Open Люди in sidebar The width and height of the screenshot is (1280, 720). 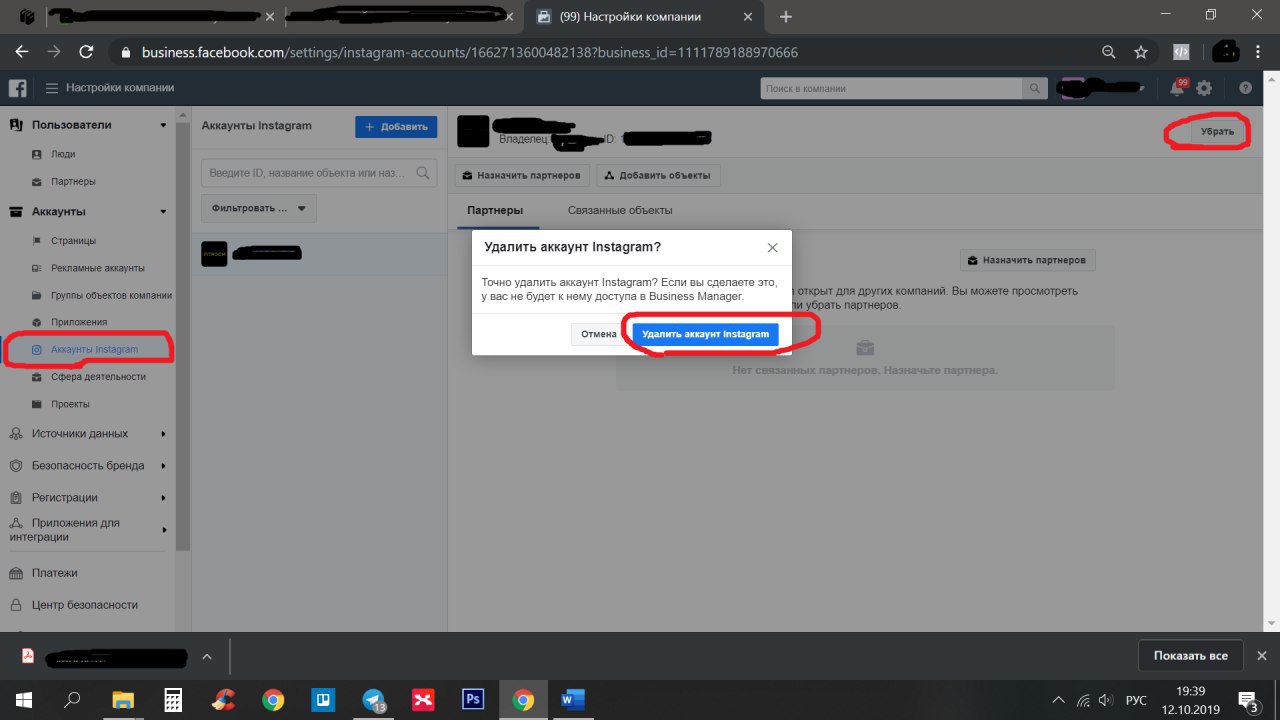[63, 154]
